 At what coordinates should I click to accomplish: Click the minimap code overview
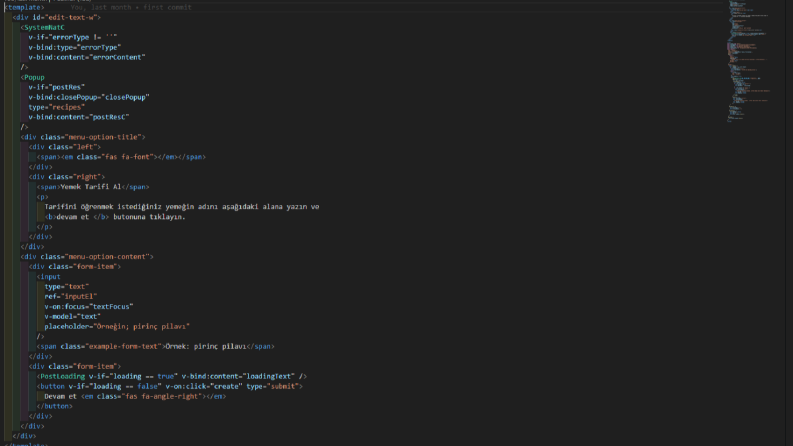pos(750,62)
